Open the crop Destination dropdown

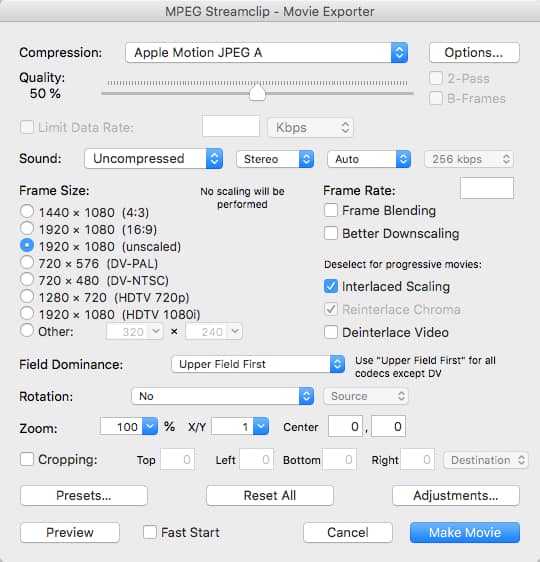(486, 460)
